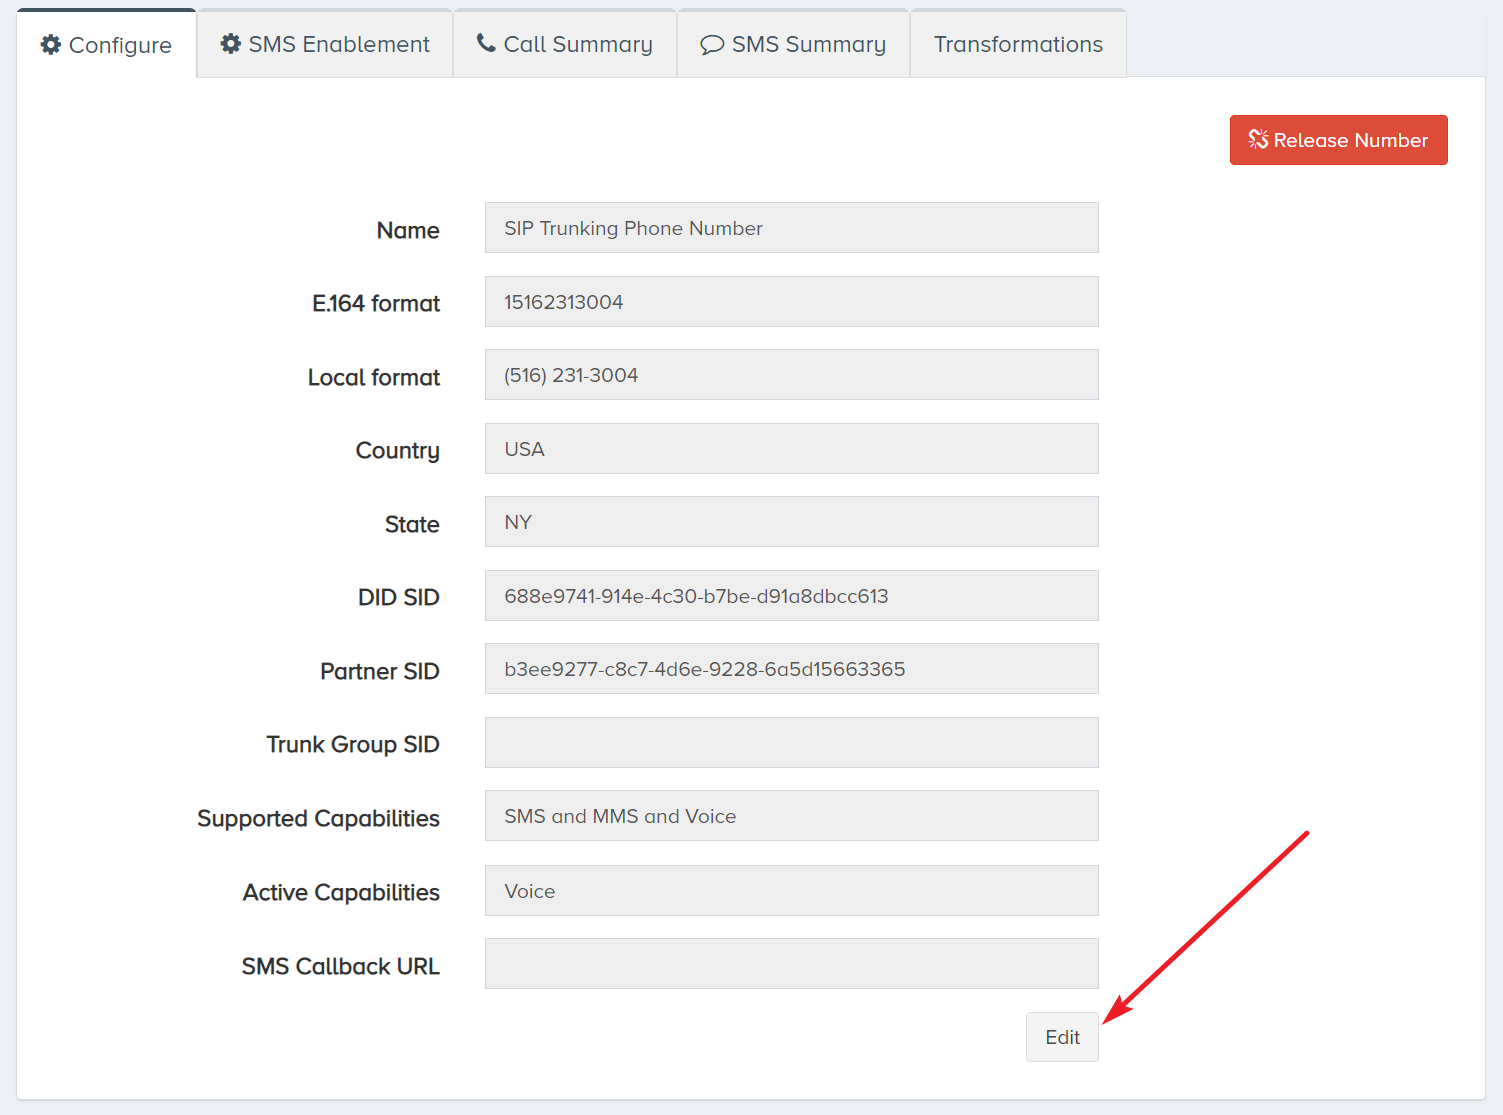Click the Country label
This screenshot has height=1115, width=1503.
pos(398,451)
